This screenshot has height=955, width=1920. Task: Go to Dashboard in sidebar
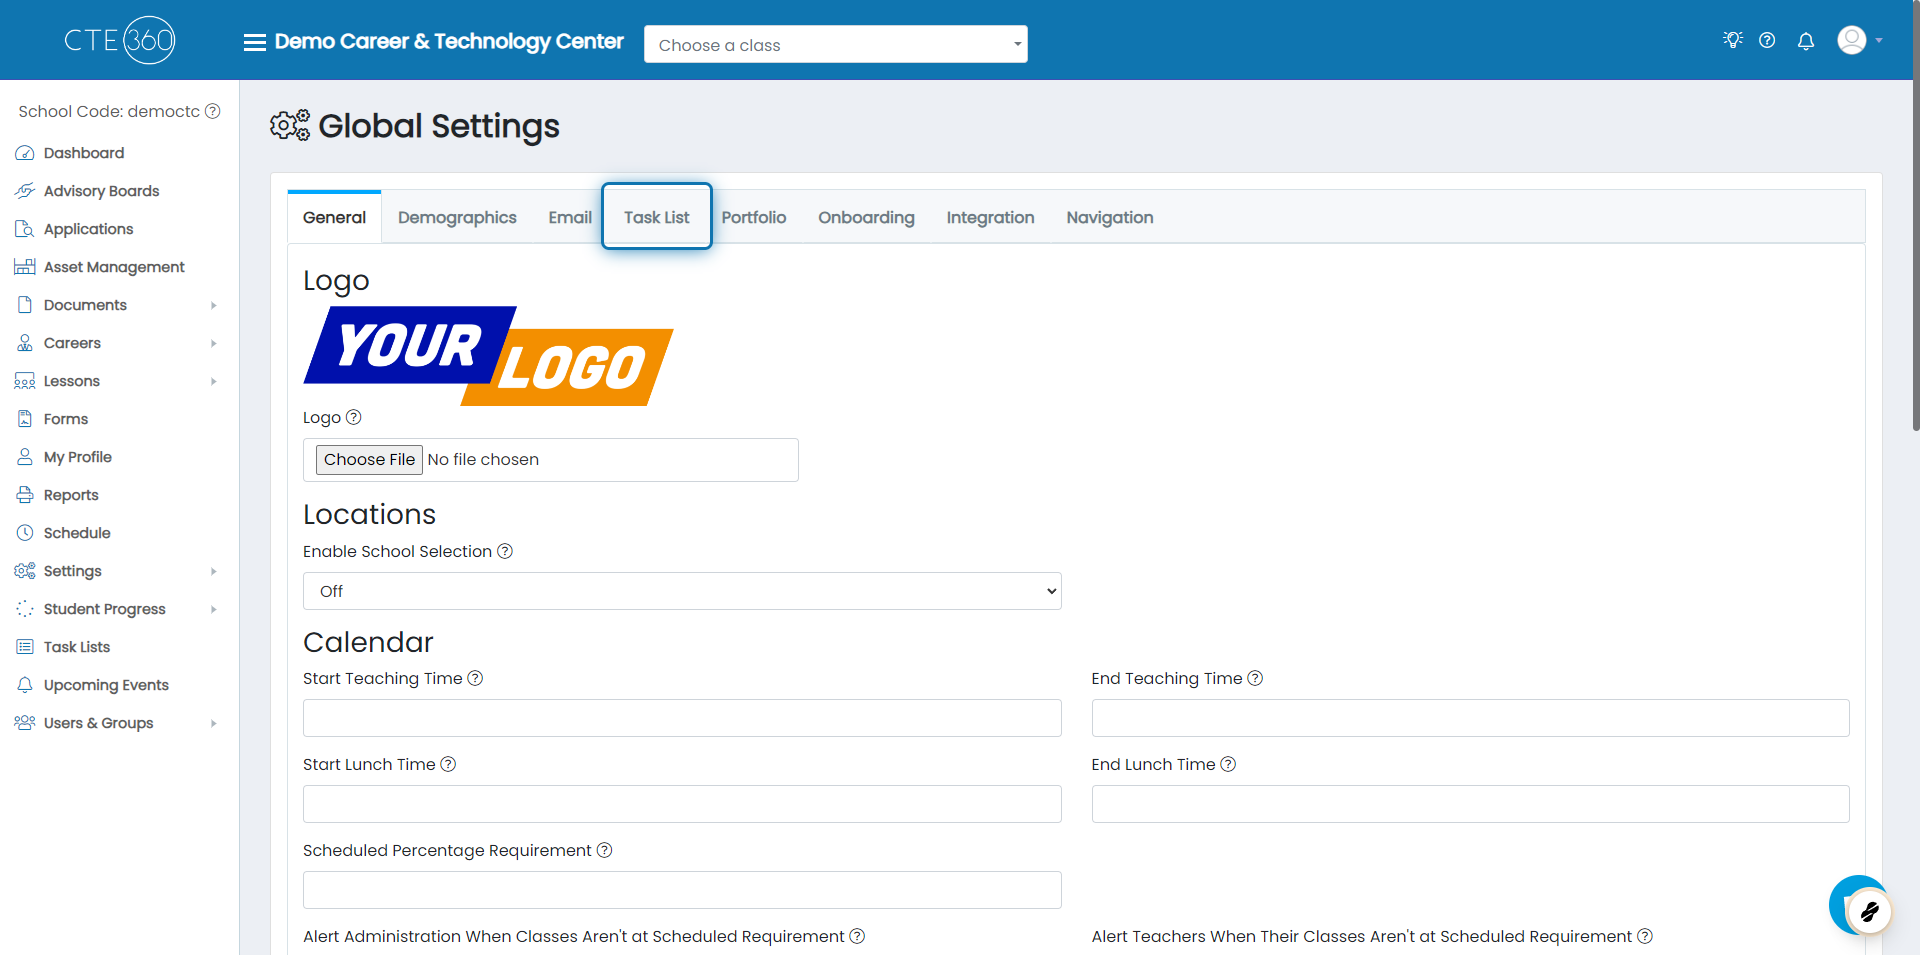[x=84, y=153]
